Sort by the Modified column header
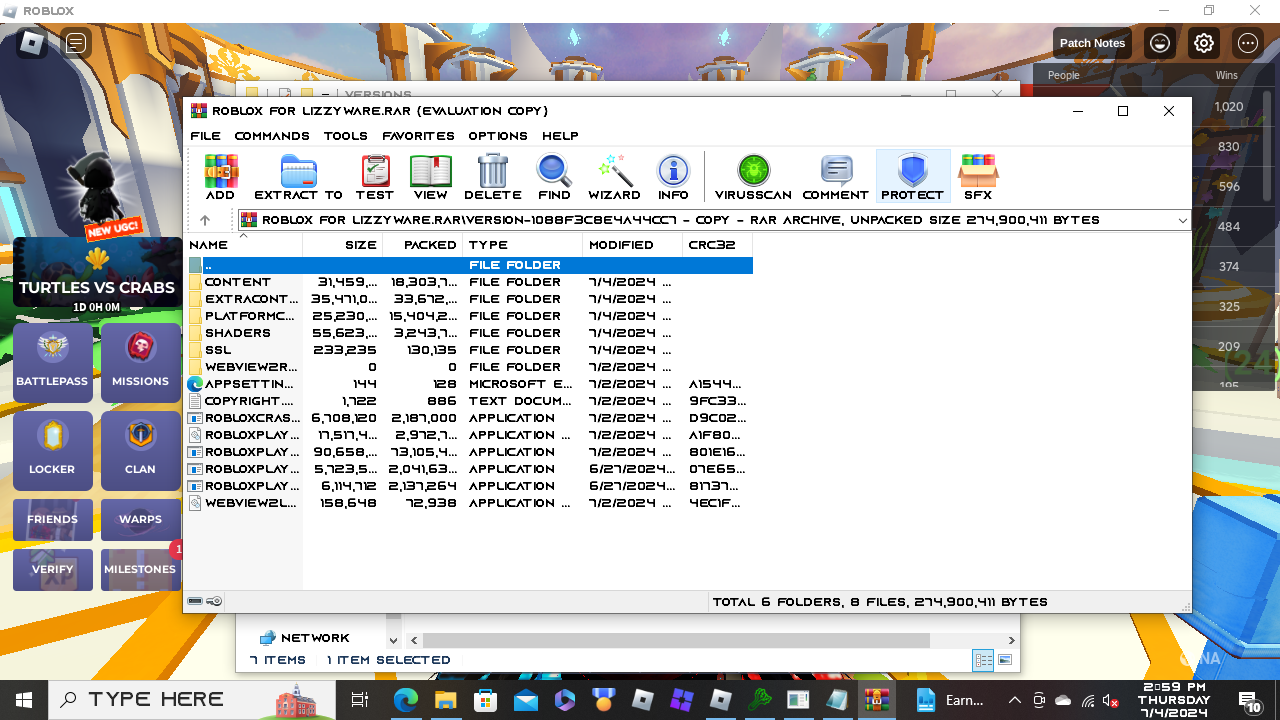1280x720 pixels. click(632, 245)
